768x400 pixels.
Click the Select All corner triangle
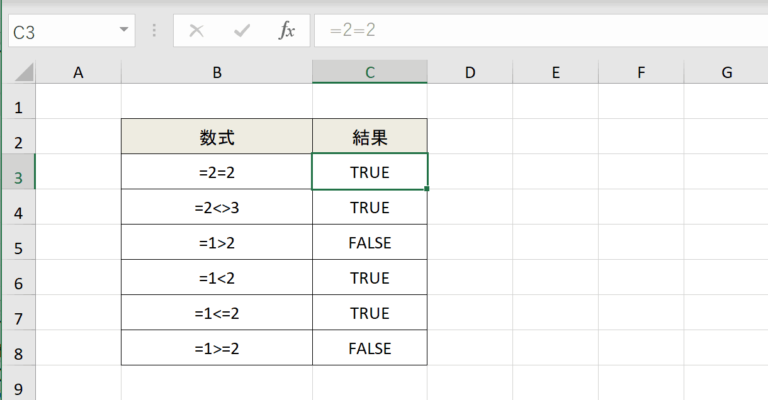pos(22,73)
